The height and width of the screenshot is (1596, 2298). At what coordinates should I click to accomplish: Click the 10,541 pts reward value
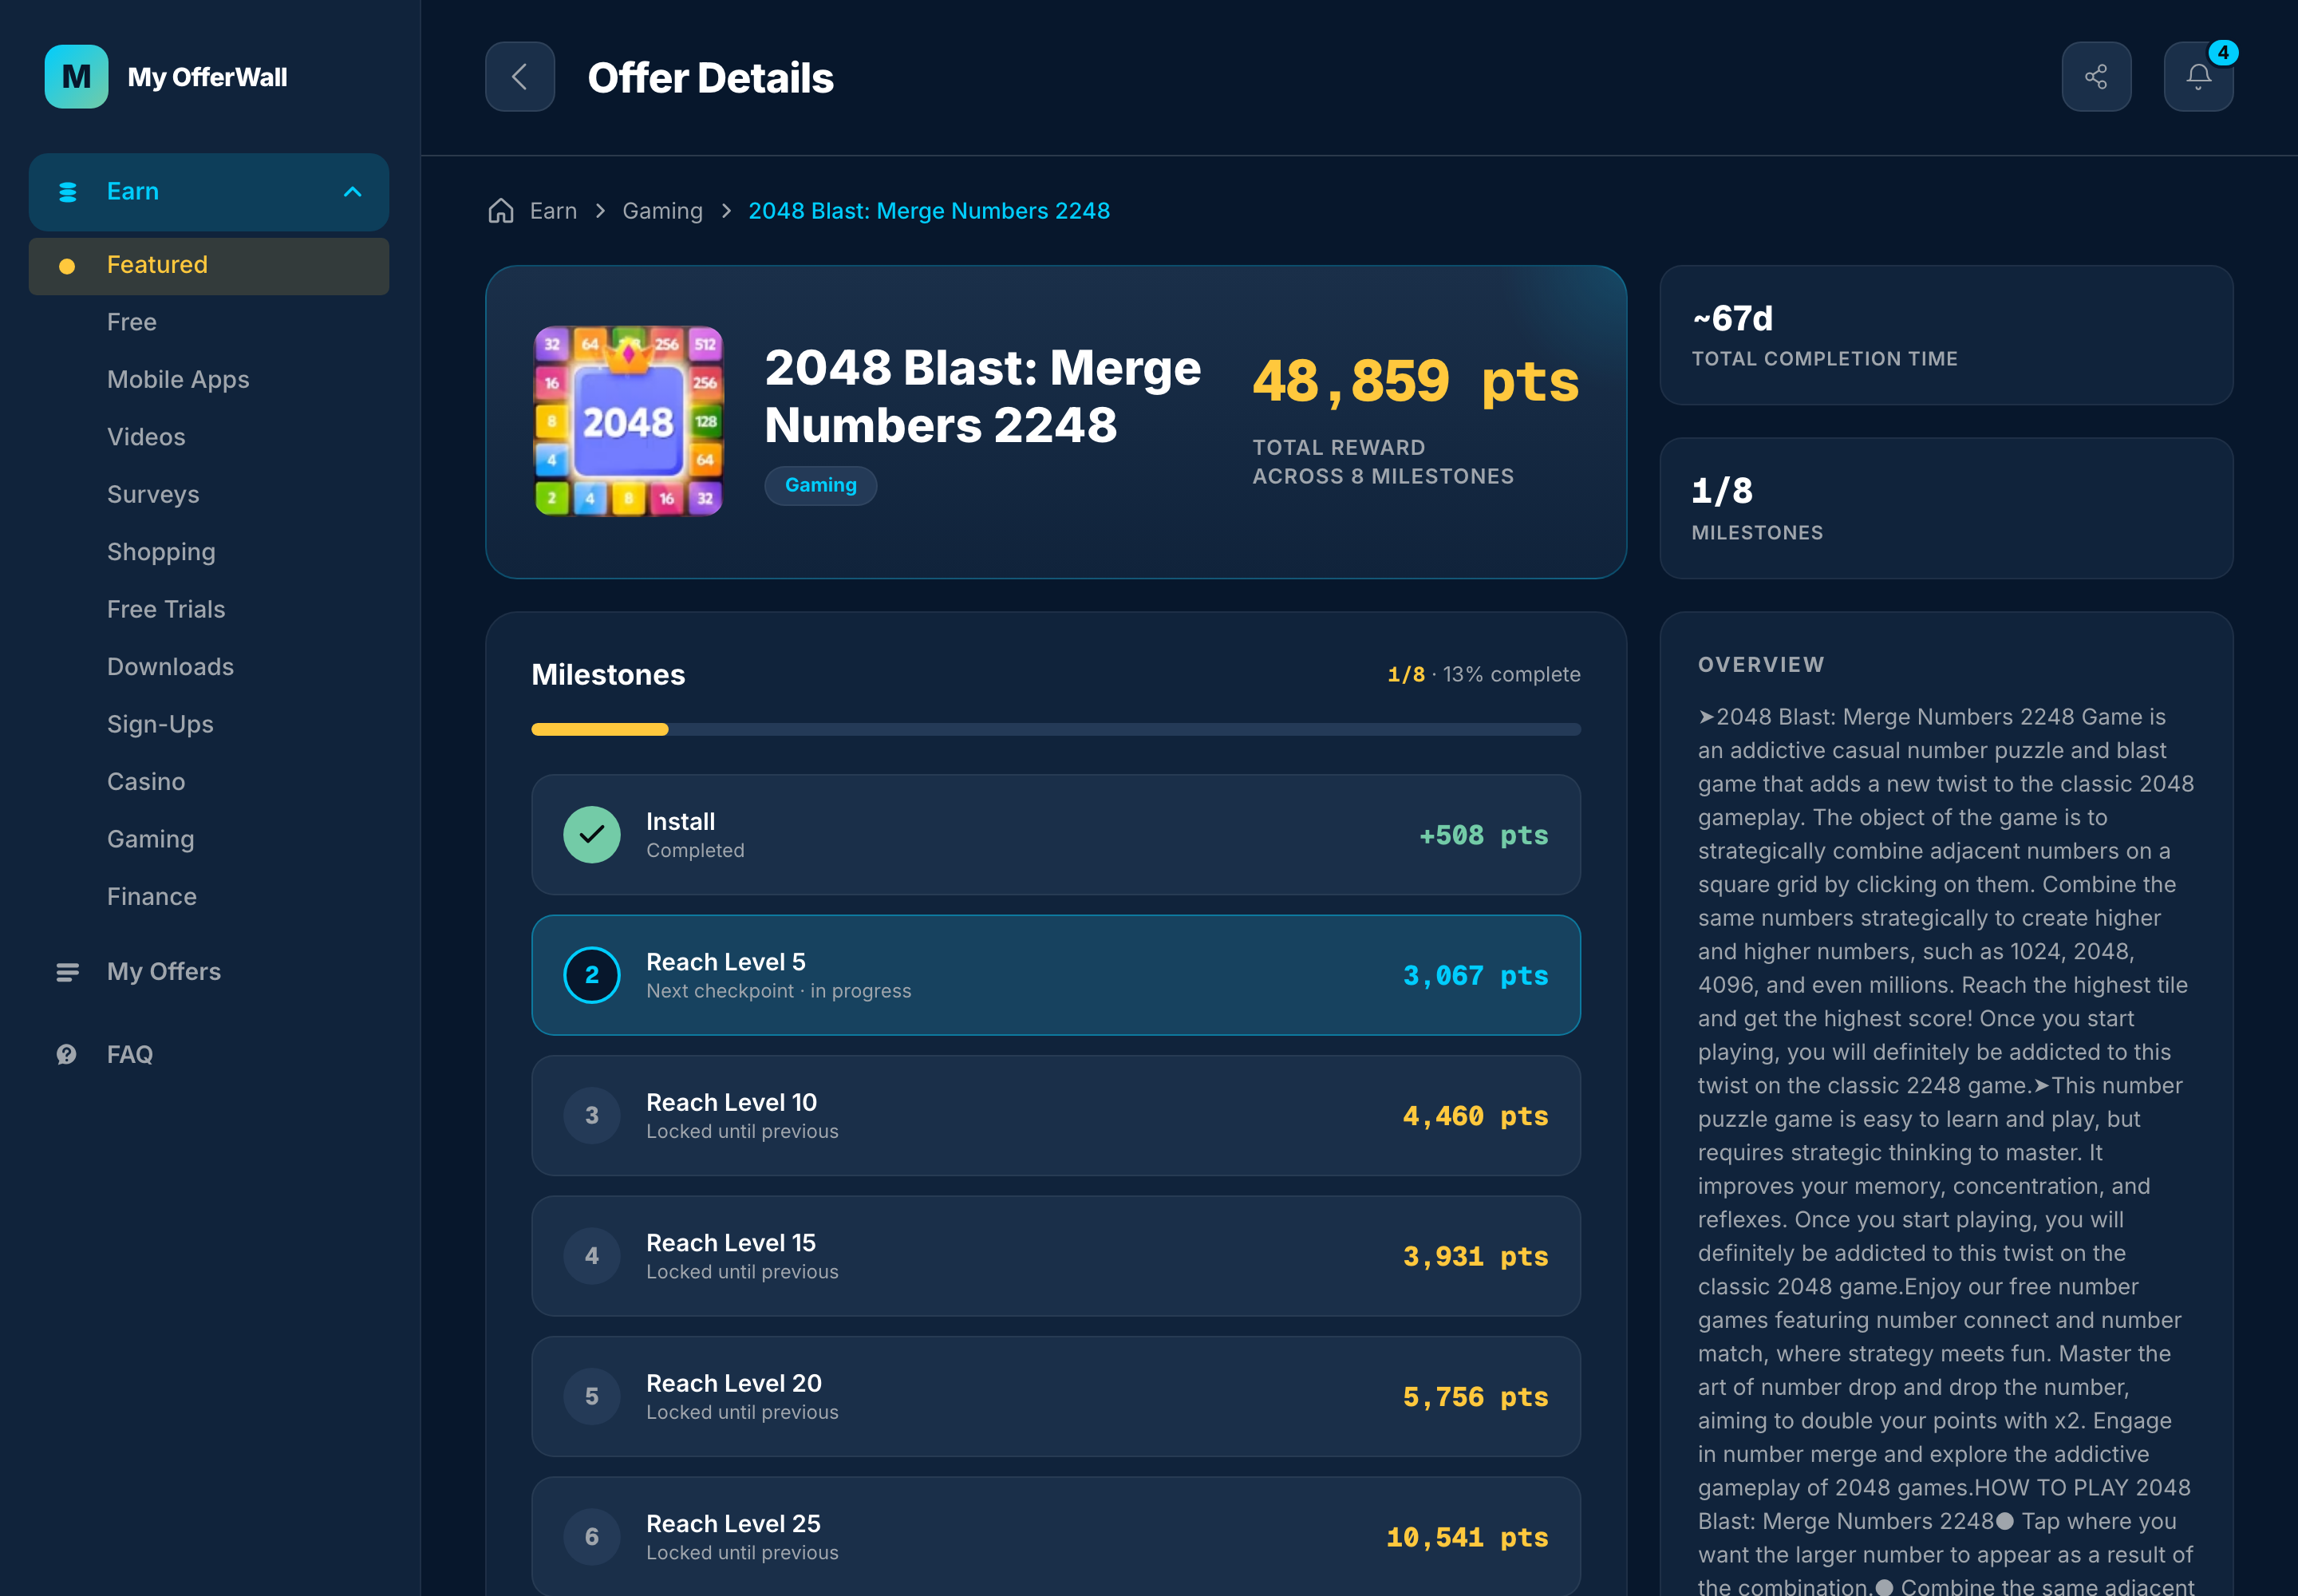(1467, 1537)
